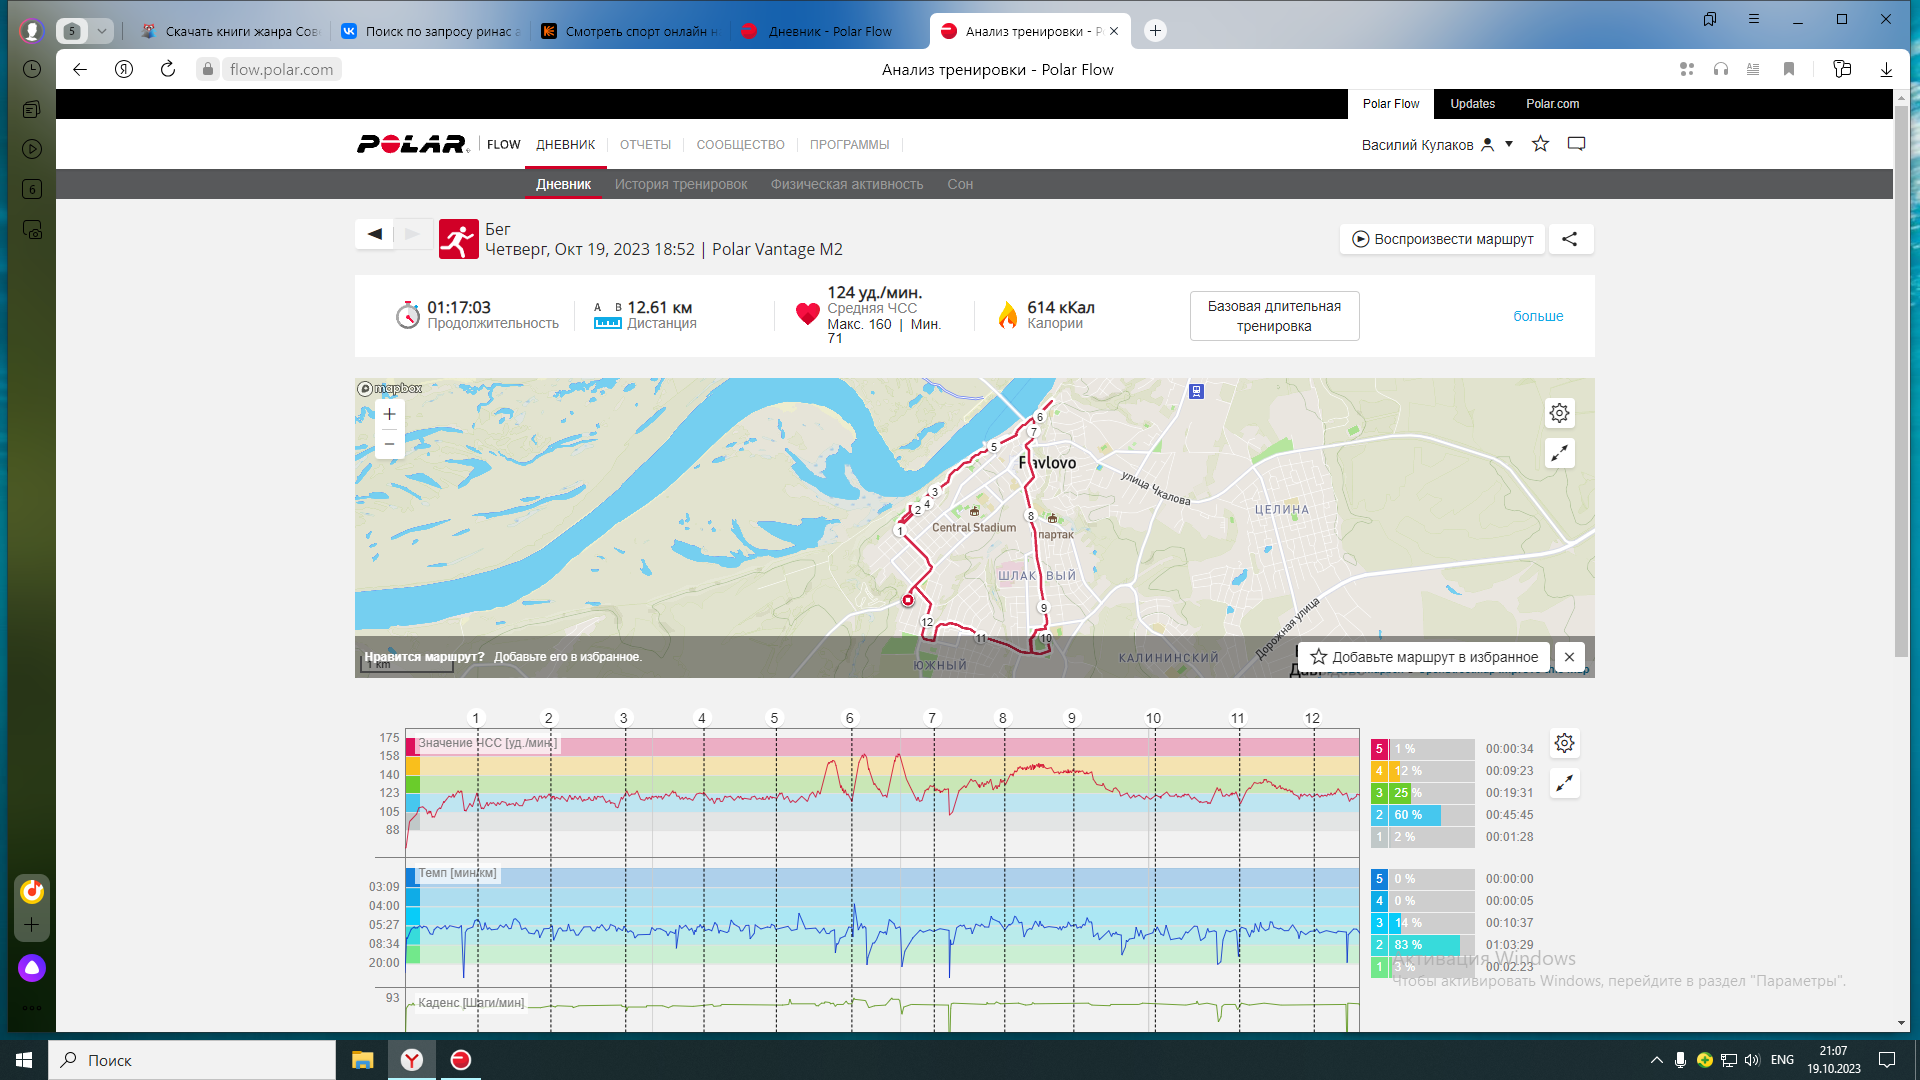1920x1080 pixels.
Task: Click kilometer marker 10 on graph
Action: pyautogui.click(x=1153, y=718)
